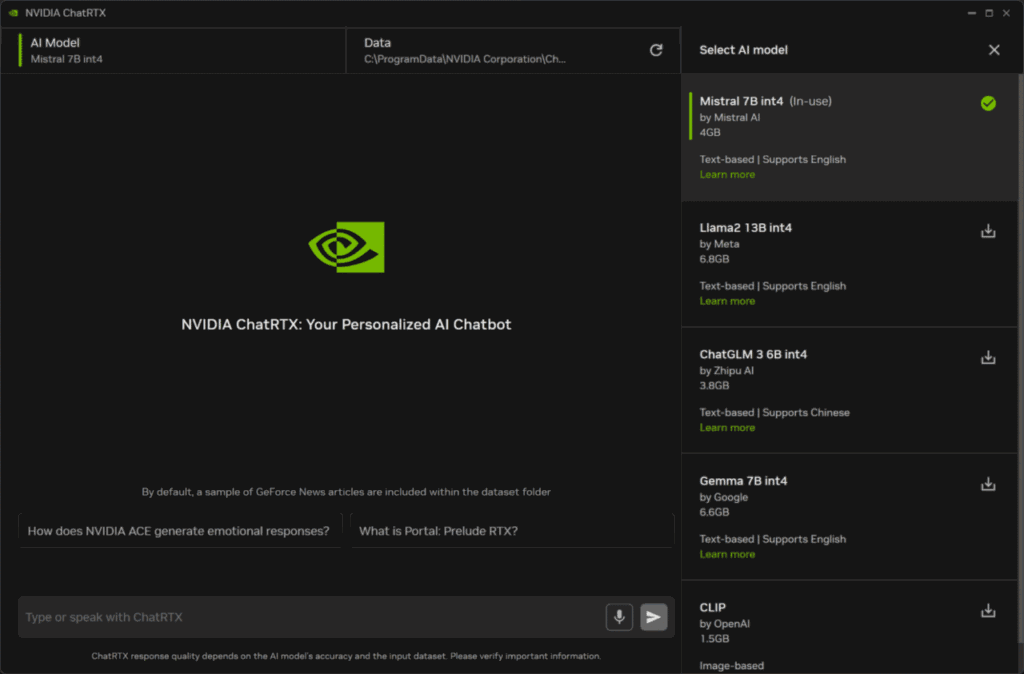Click the model list vertical scrollbar

1020,359
